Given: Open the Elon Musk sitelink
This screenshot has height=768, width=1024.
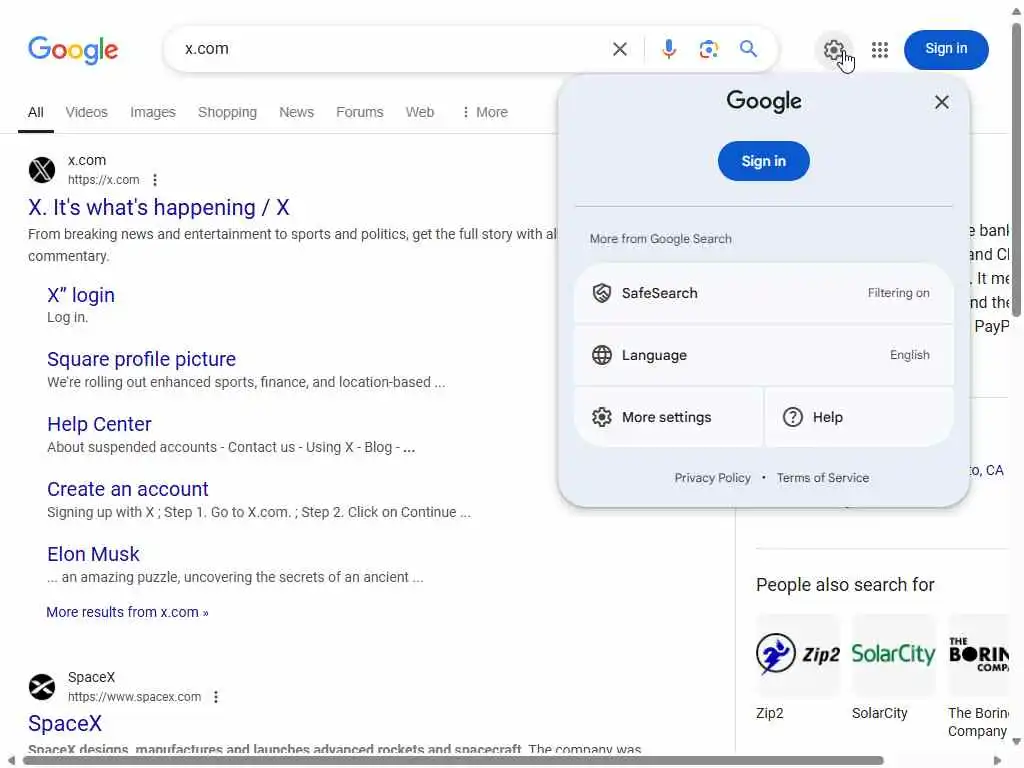Looking at the screenshot, I should (x=93, y=554).
